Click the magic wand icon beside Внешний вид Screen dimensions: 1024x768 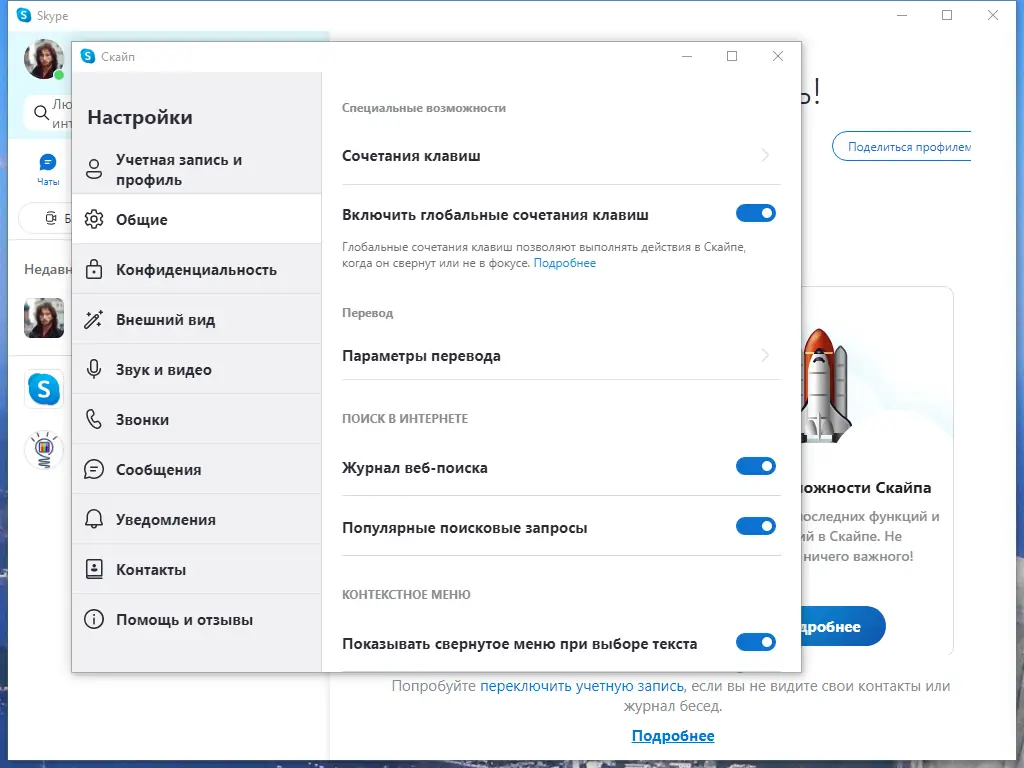pyautogui.click(x=94, y=319)
